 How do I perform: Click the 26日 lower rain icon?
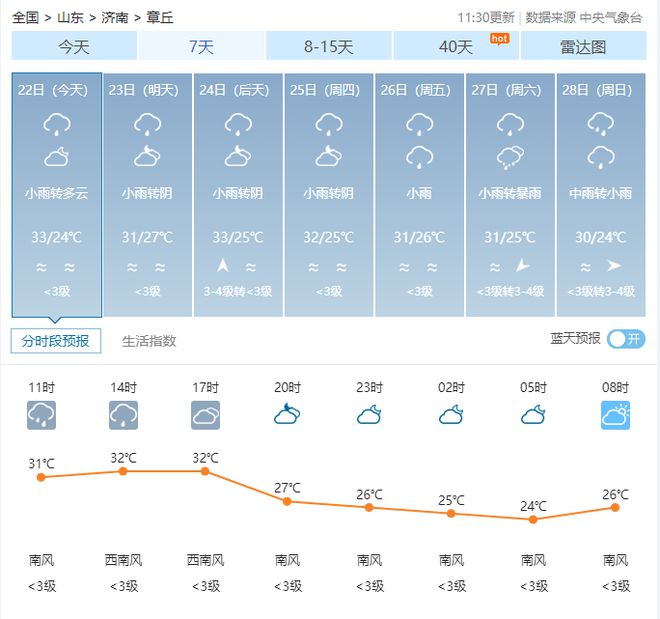[420, 157]
